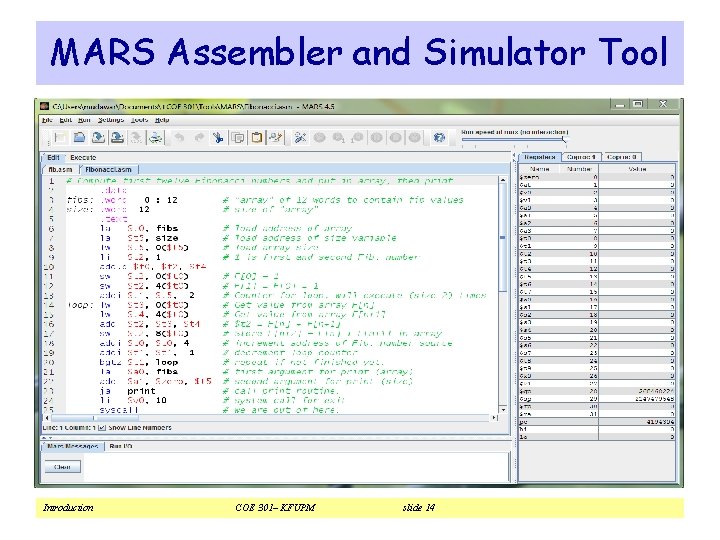Image resolution: width=720 pixels, height=540 pixels.
Task: Click the 'syscall' line in the editor
Action: pyautogui.click(x=118, y=410)
